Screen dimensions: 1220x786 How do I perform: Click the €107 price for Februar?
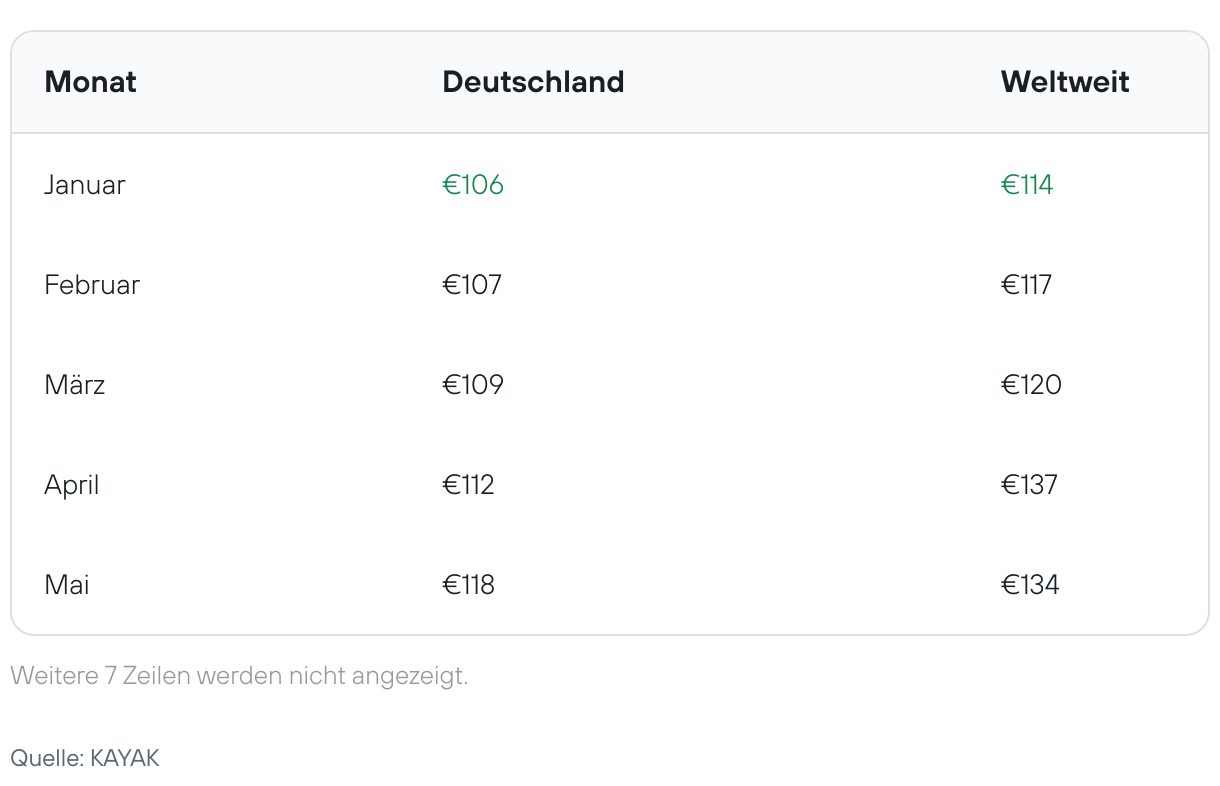coord(472,285)
